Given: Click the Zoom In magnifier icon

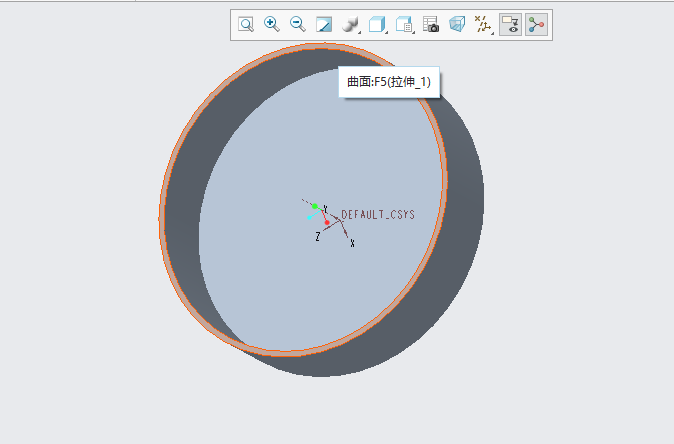Looking at the screenshot, I should coord(272,24).
